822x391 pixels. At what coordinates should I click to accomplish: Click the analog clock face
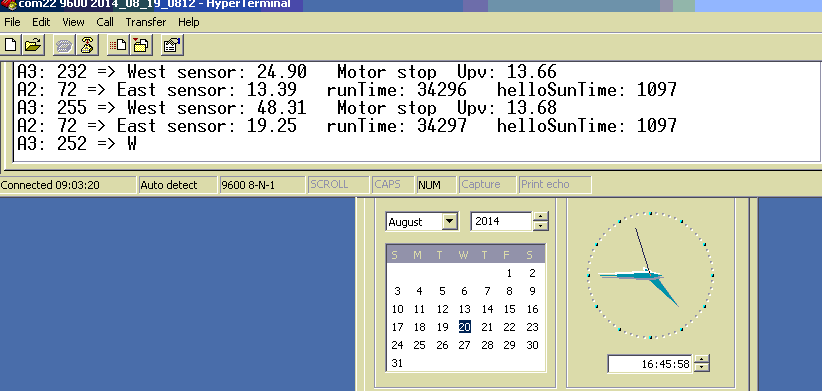[x=650, y=275]
